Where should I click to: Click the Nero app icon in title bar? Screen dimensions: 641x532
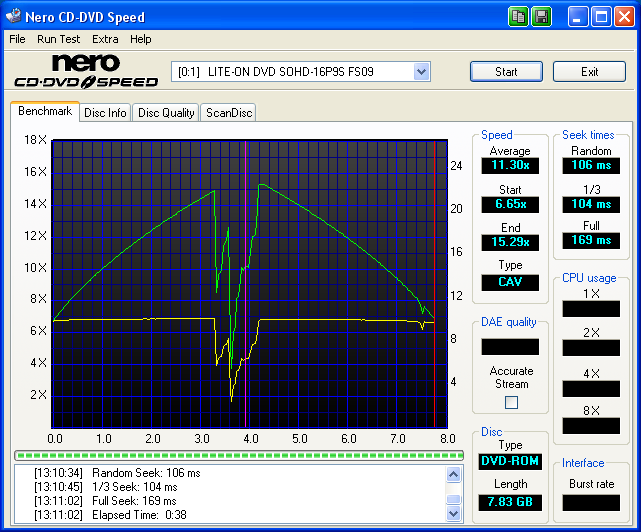coord(13,16)
